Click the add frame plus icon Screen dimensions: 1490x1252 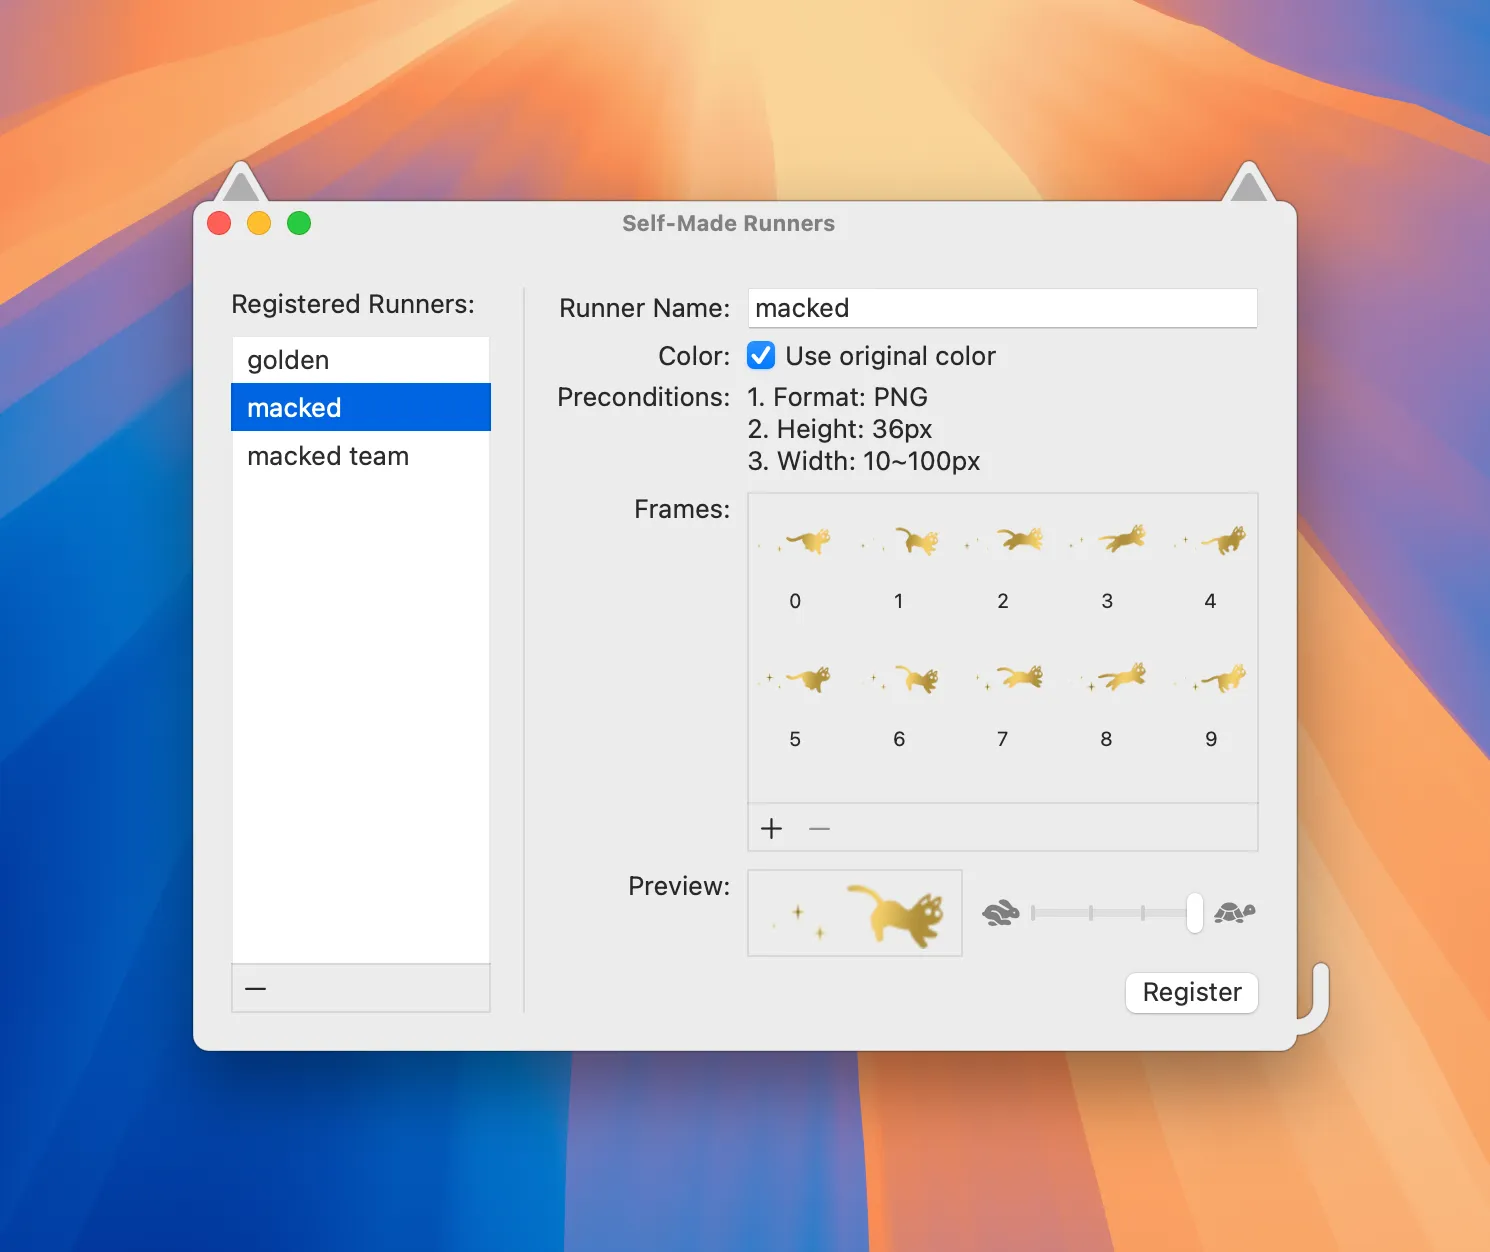pyautogui.click(x=771, y=828)
